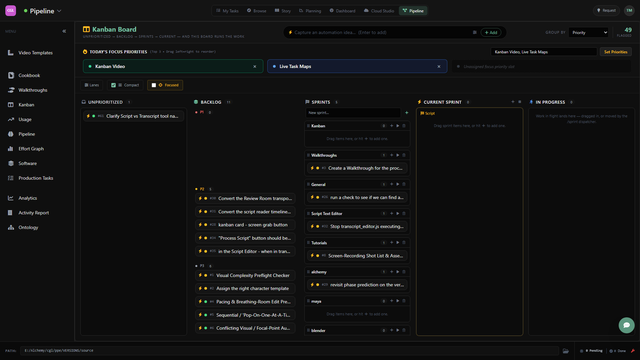Open the menu icon in Current Sprint header
The height and width of the screenshot is (360, 640).
tap(520, 102)
